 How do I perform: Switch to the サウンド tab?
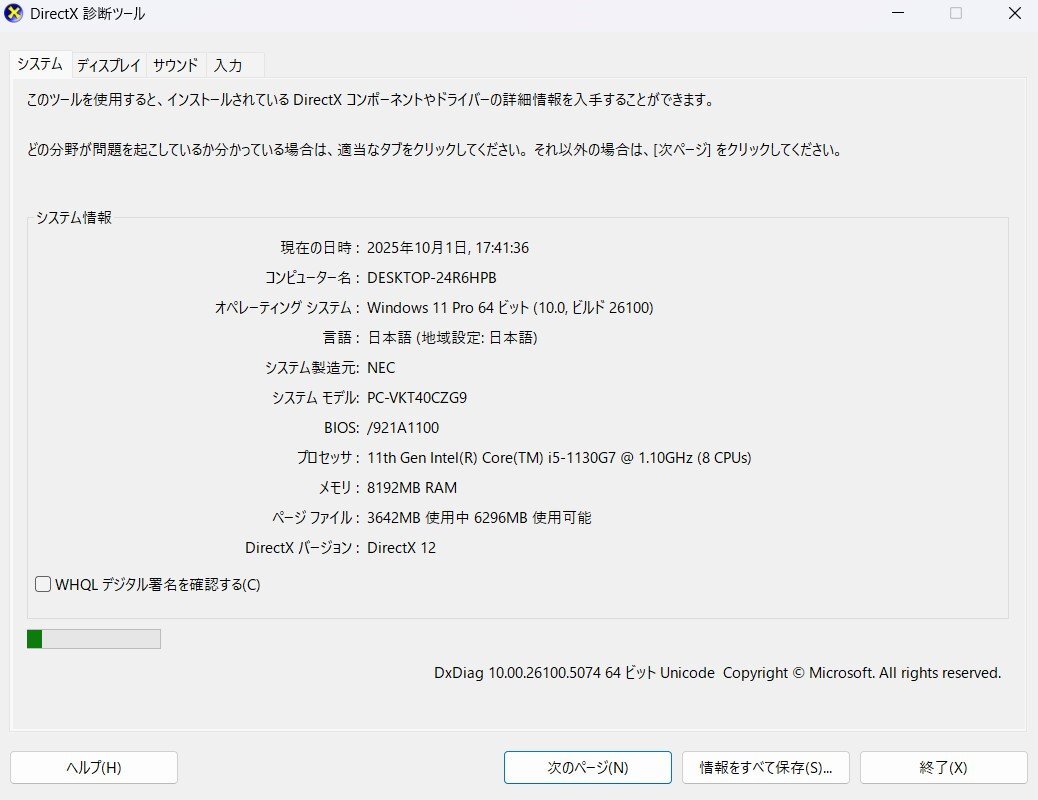pos(175,65)
